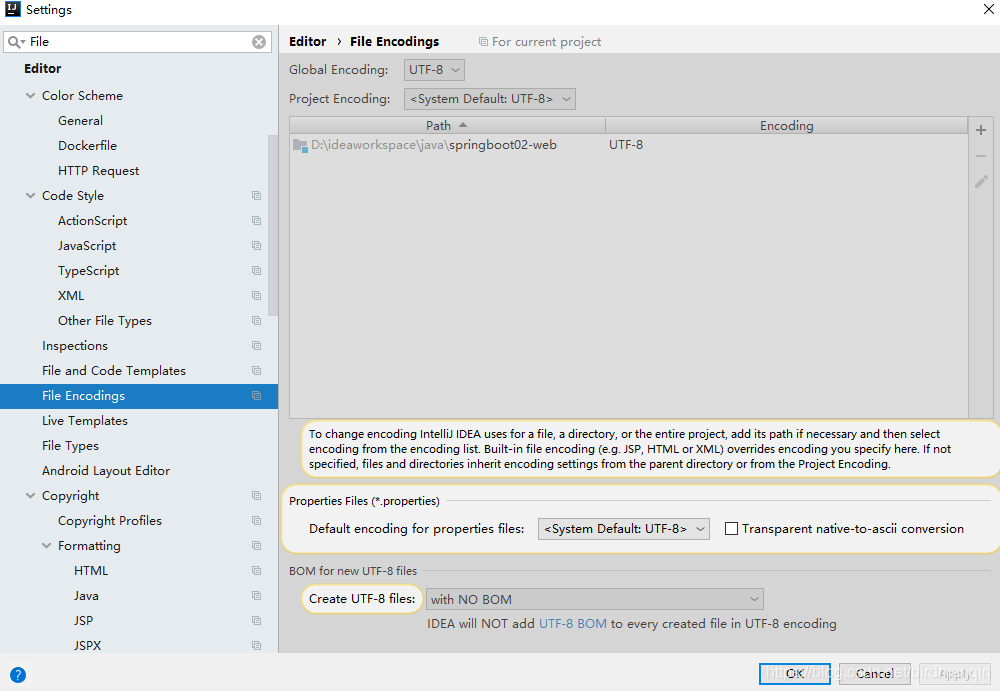Open help via the question mark icon
The image size is (1000, 691).
pyautogui.click(x=18, y=674)
